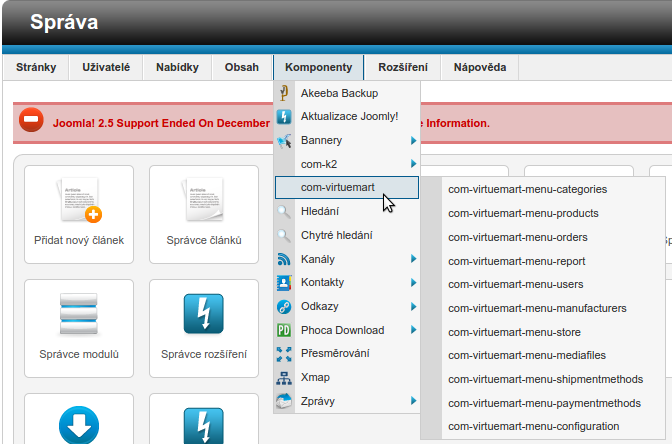
Task: Click the red warning icon in alert
Action: tap(32, 122)
